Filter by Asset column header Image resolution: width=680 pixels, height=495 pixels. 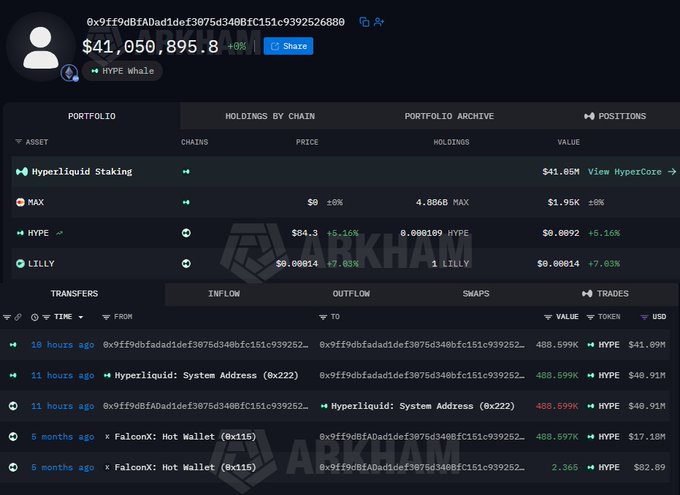pos(32,142)
